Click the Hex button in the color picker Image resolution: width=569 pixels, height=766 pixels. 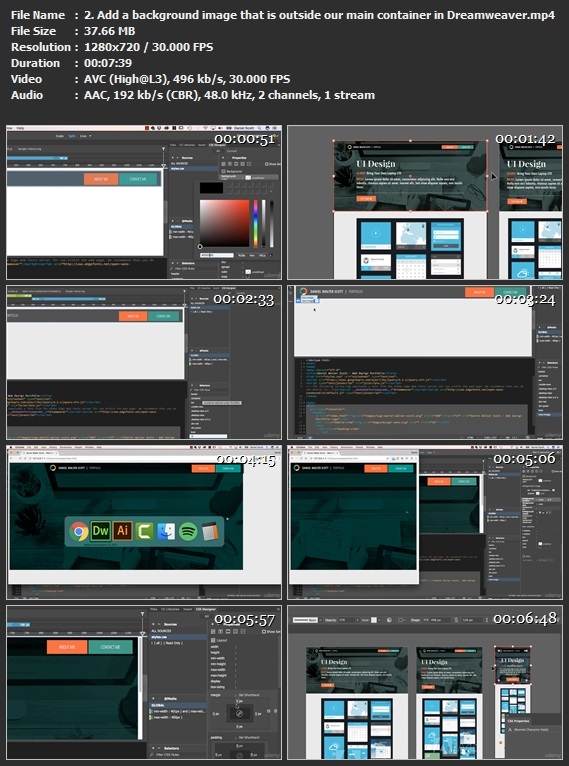[x=252, y=255]
